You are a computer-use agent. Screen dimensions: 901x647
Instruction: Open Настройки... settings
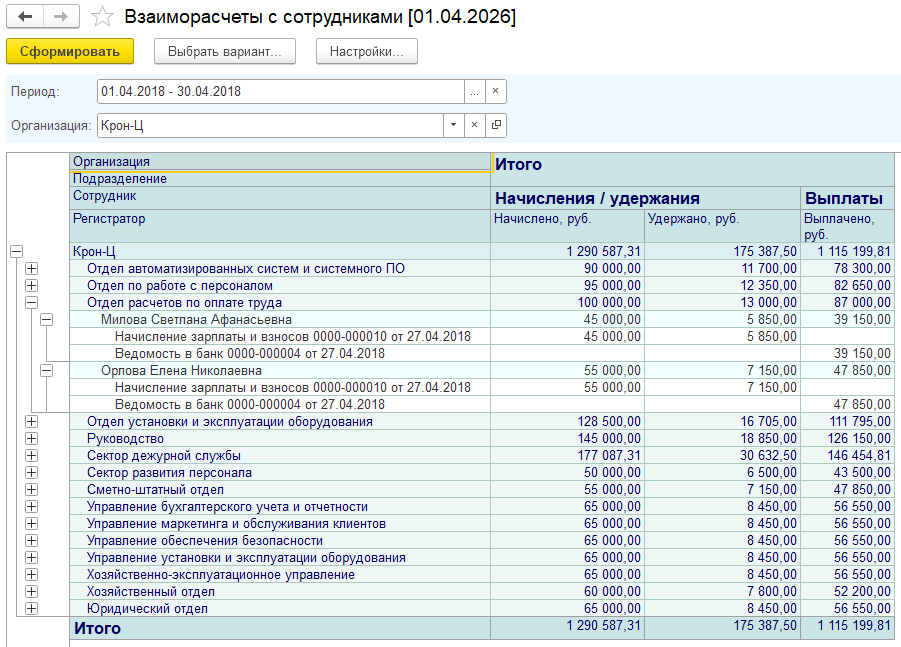click(x=367, y=51)
